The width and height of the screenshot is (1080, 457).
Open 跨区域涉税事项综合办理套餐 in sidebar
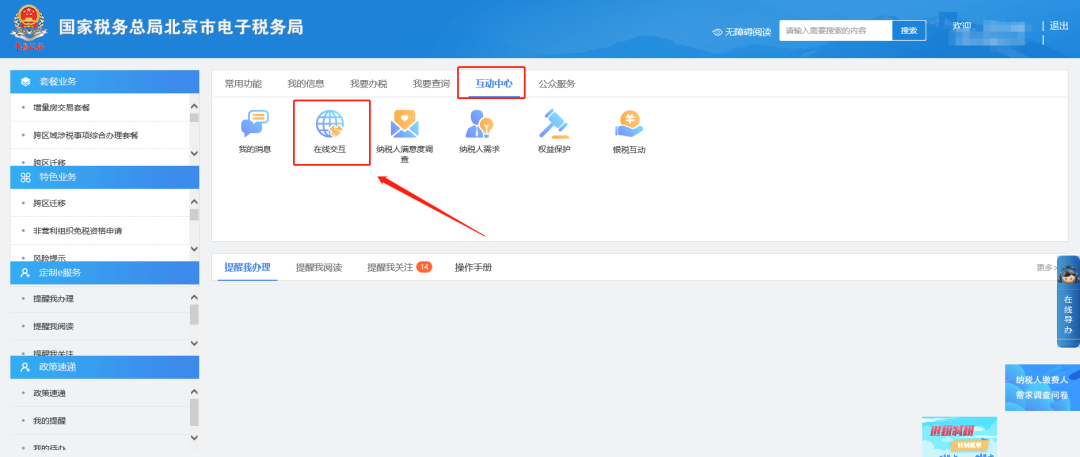[x=85, y=135]
